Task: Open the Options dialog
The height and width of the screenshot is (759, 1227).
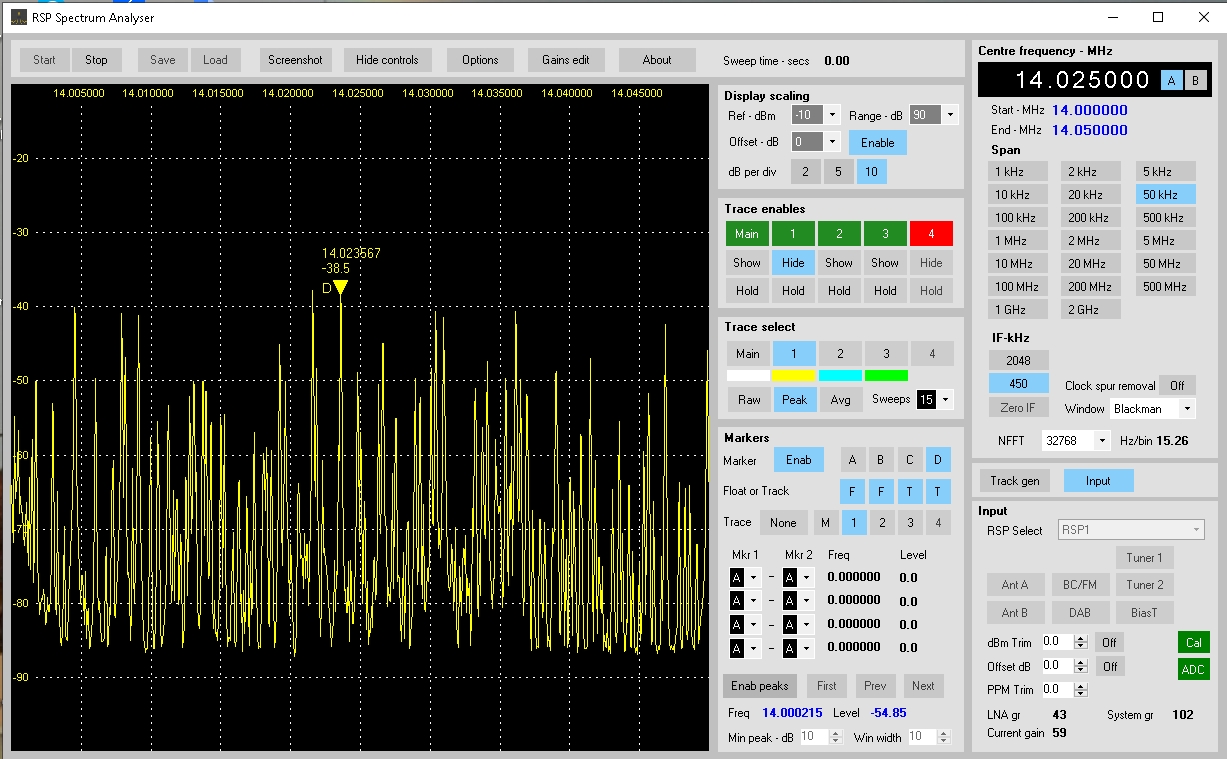Action: tap(480, 60)
